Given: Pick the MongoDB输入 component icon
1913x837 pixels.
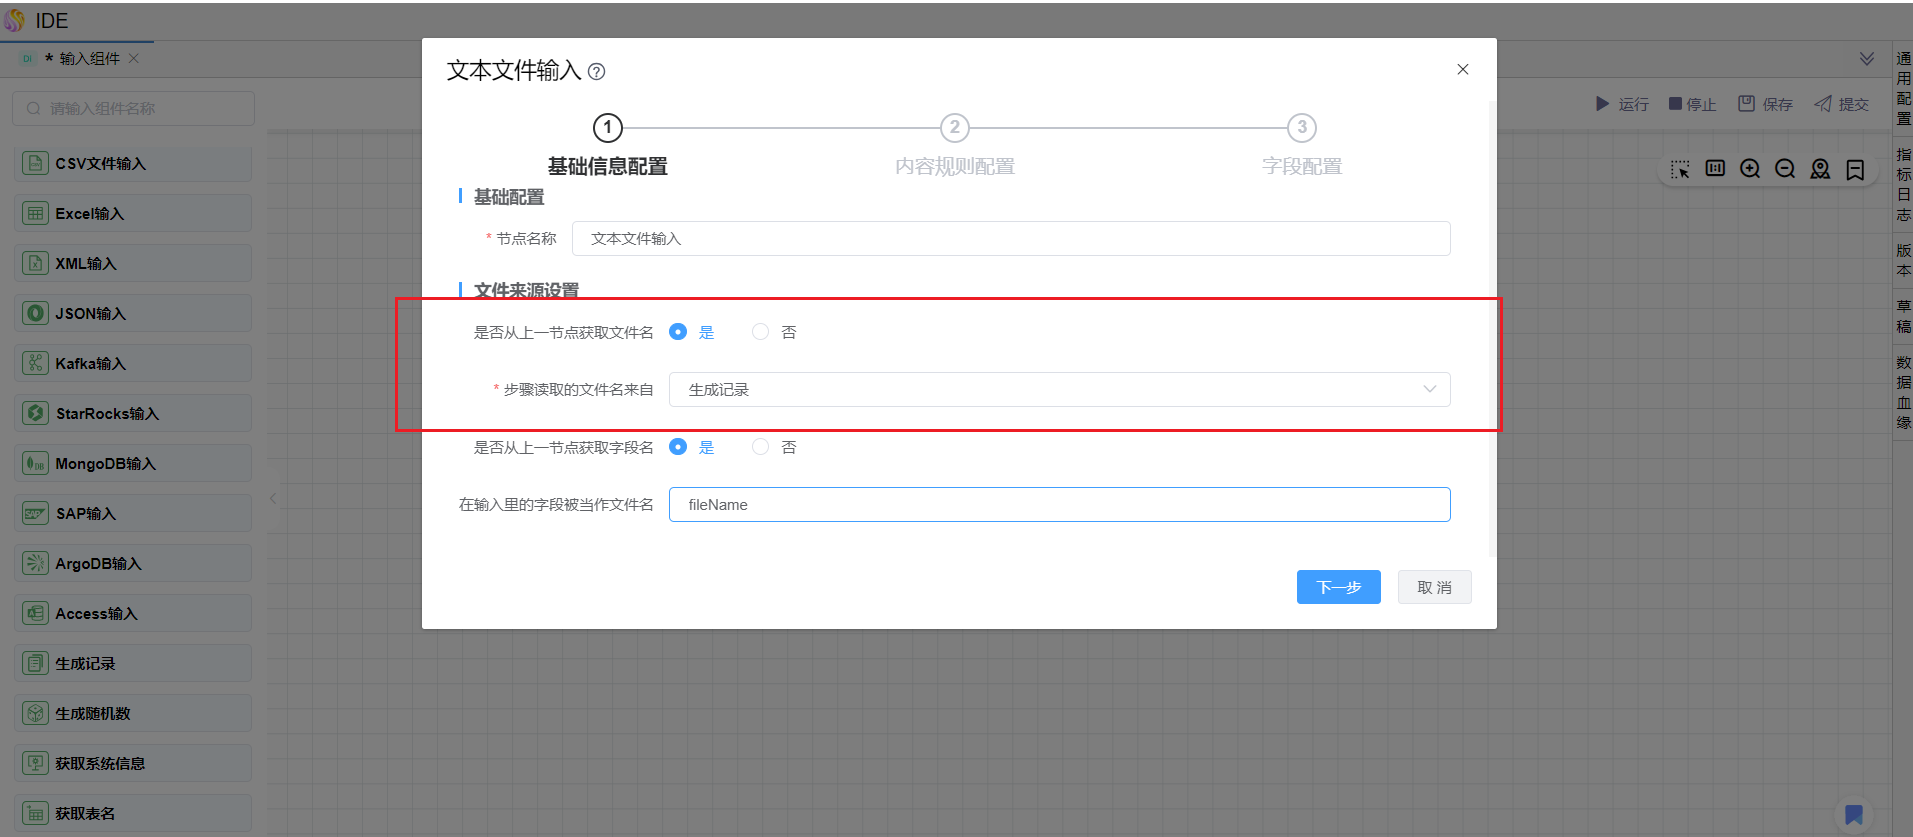Looking at the screenshot, I should tap(35, 463).
